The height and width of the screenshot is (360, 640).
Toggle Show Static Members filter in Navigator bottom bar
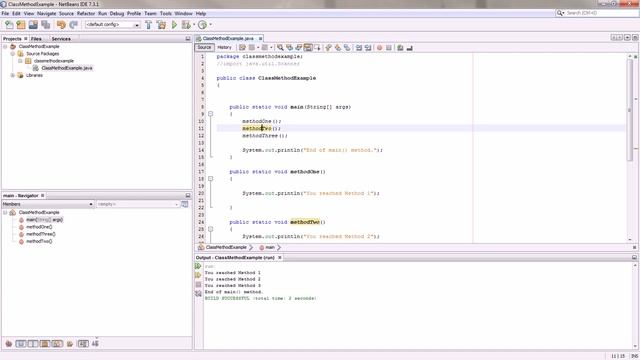(x=33, y=344)
